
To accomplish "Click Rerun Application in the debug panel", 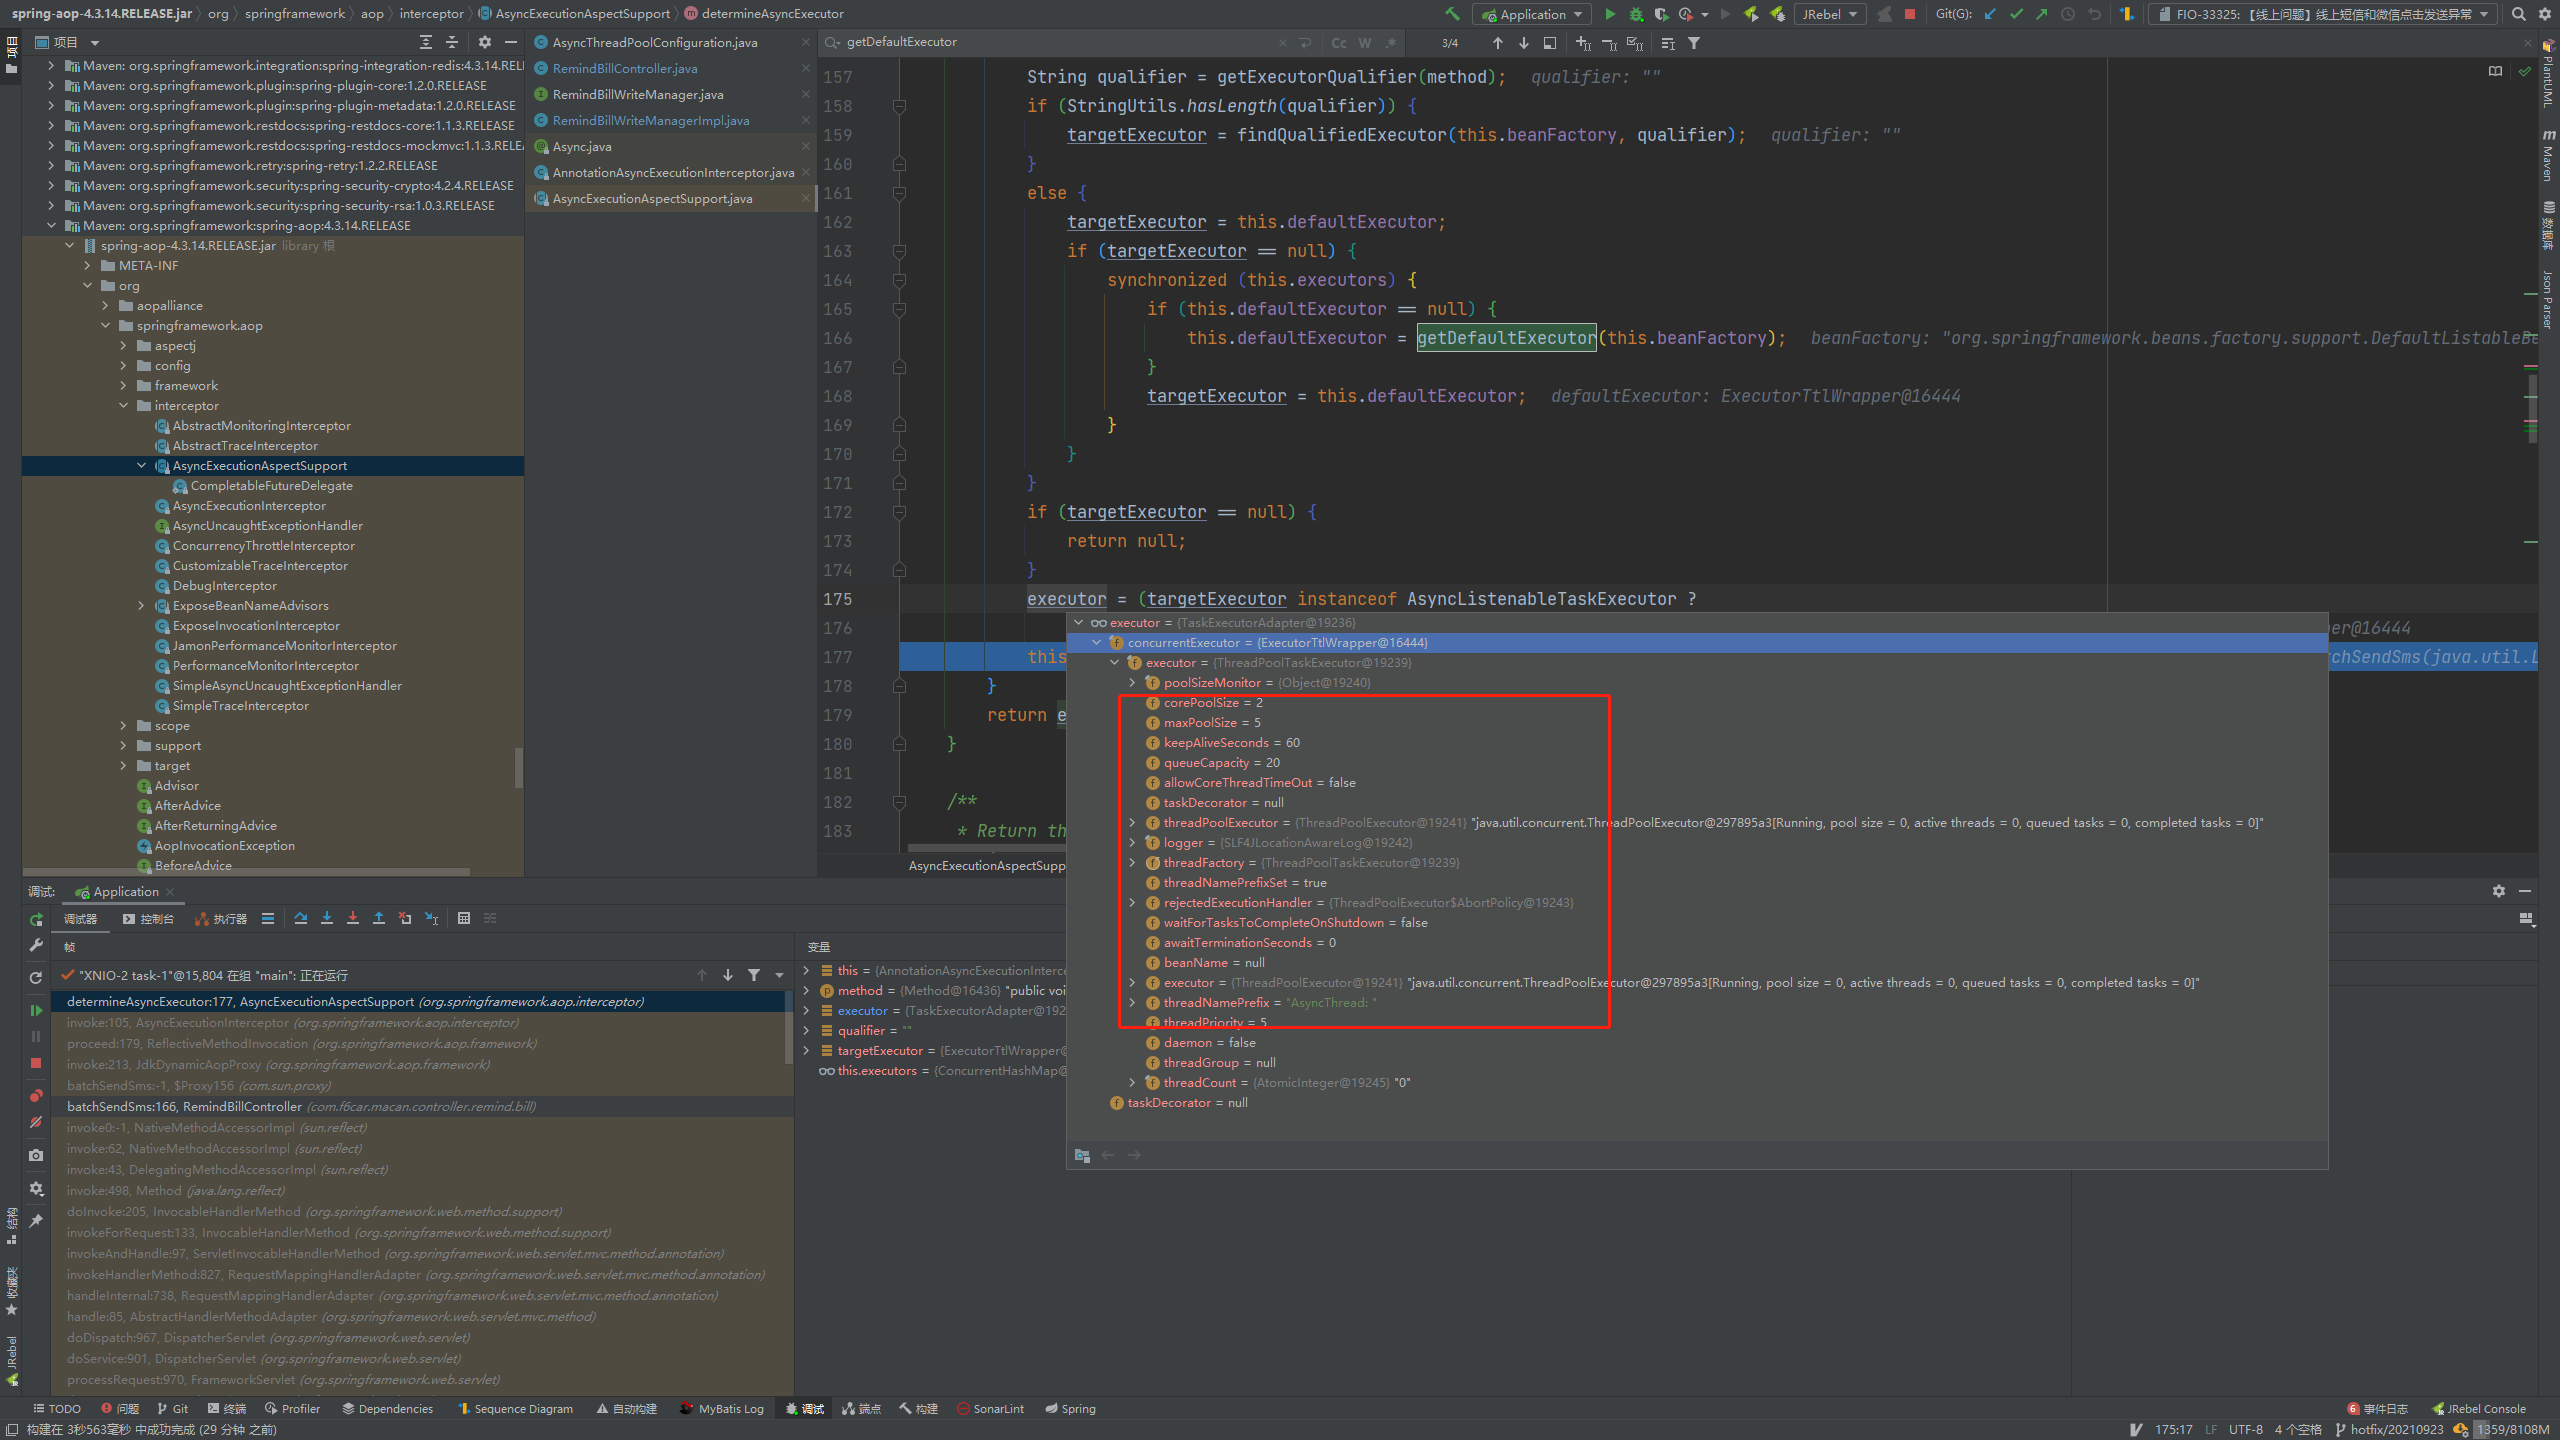I will pos(36,919).
